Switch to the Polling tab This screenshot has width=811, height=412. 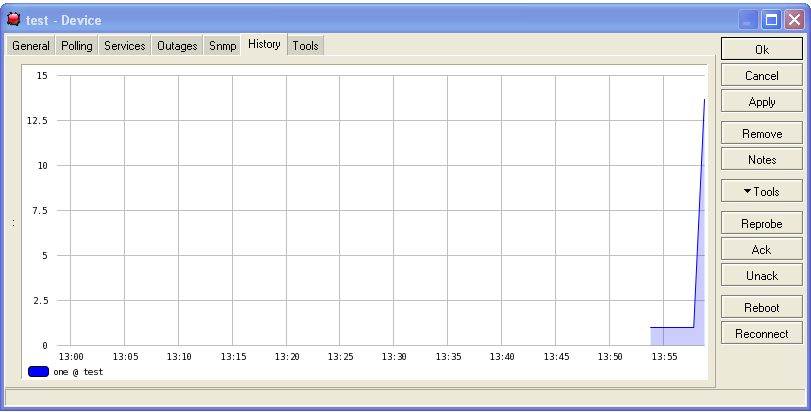[77, 45]
